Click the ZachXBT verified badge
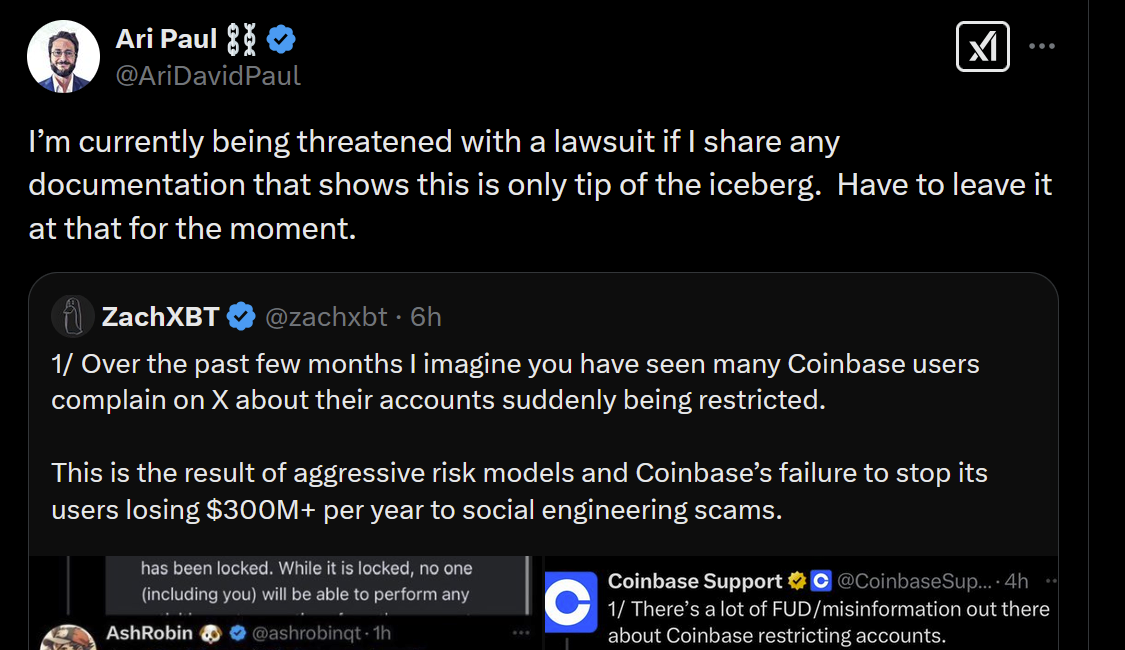The height and width of the screenshot is (650, 1125). 241,317
